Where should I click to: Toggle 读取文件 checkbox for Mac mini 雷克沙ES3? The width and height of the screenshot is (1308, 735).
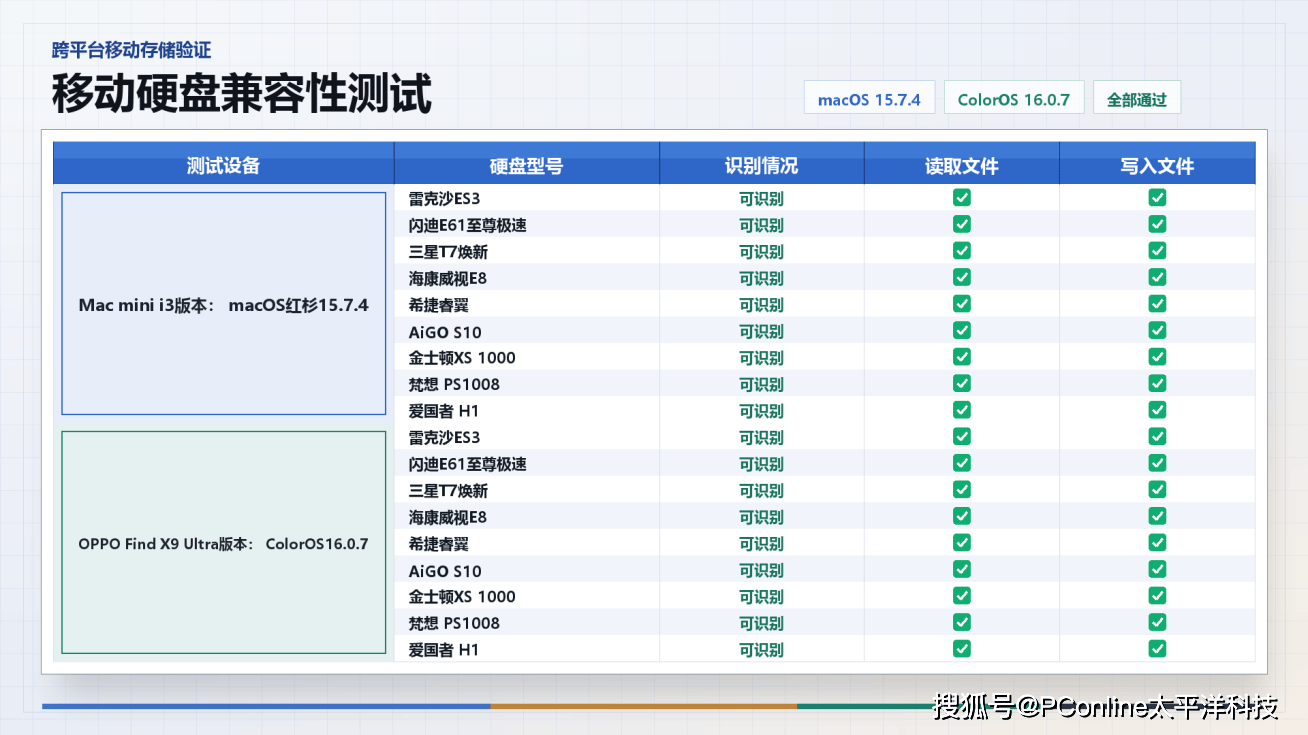(x=962, y=198)
